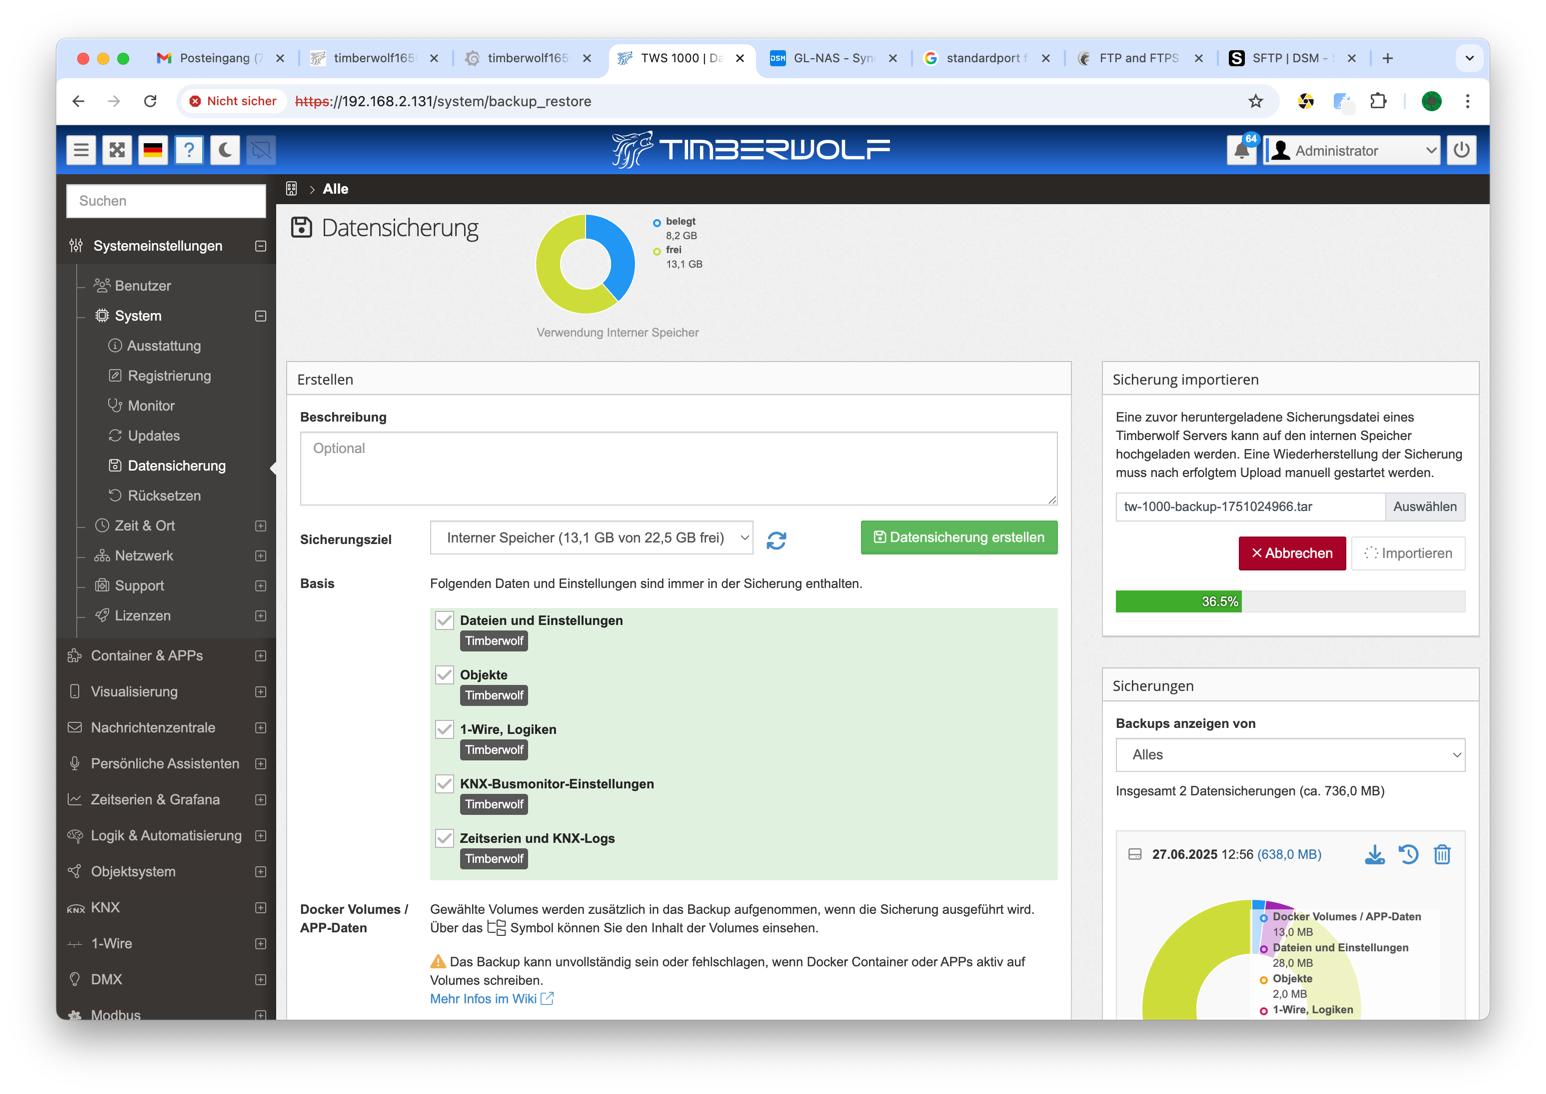Switch language via German flag icon
The image size is (1546, 1094).
(153, 150)
